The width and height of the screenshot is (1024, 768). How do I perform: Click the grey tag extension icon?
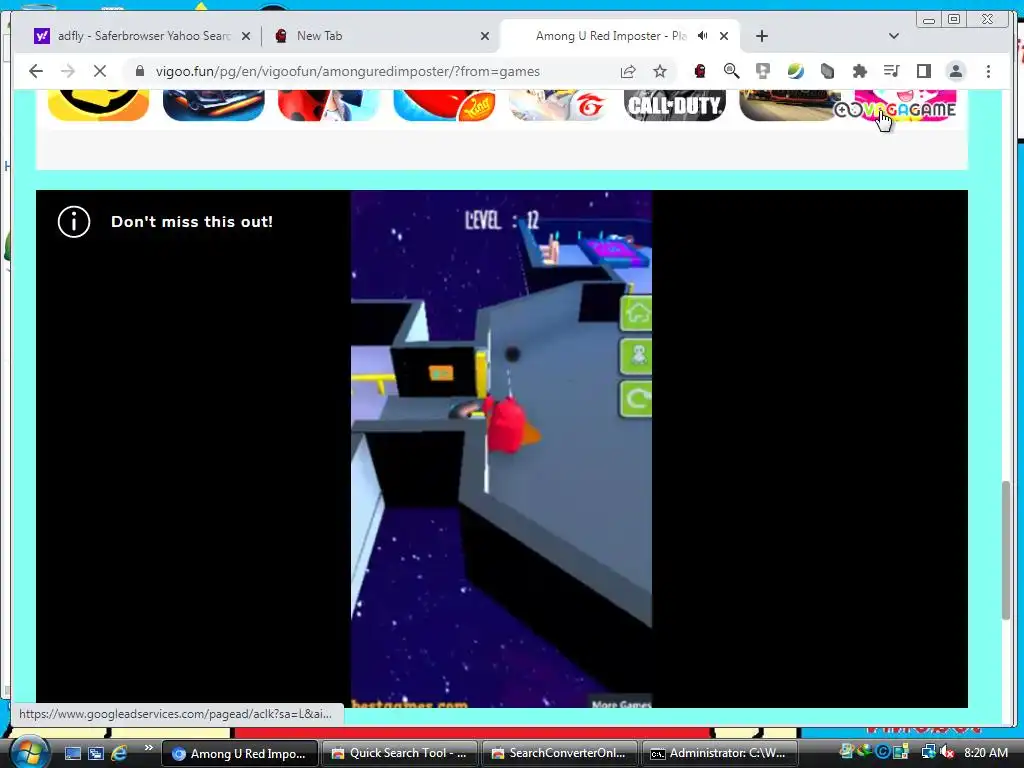[827, 71]
